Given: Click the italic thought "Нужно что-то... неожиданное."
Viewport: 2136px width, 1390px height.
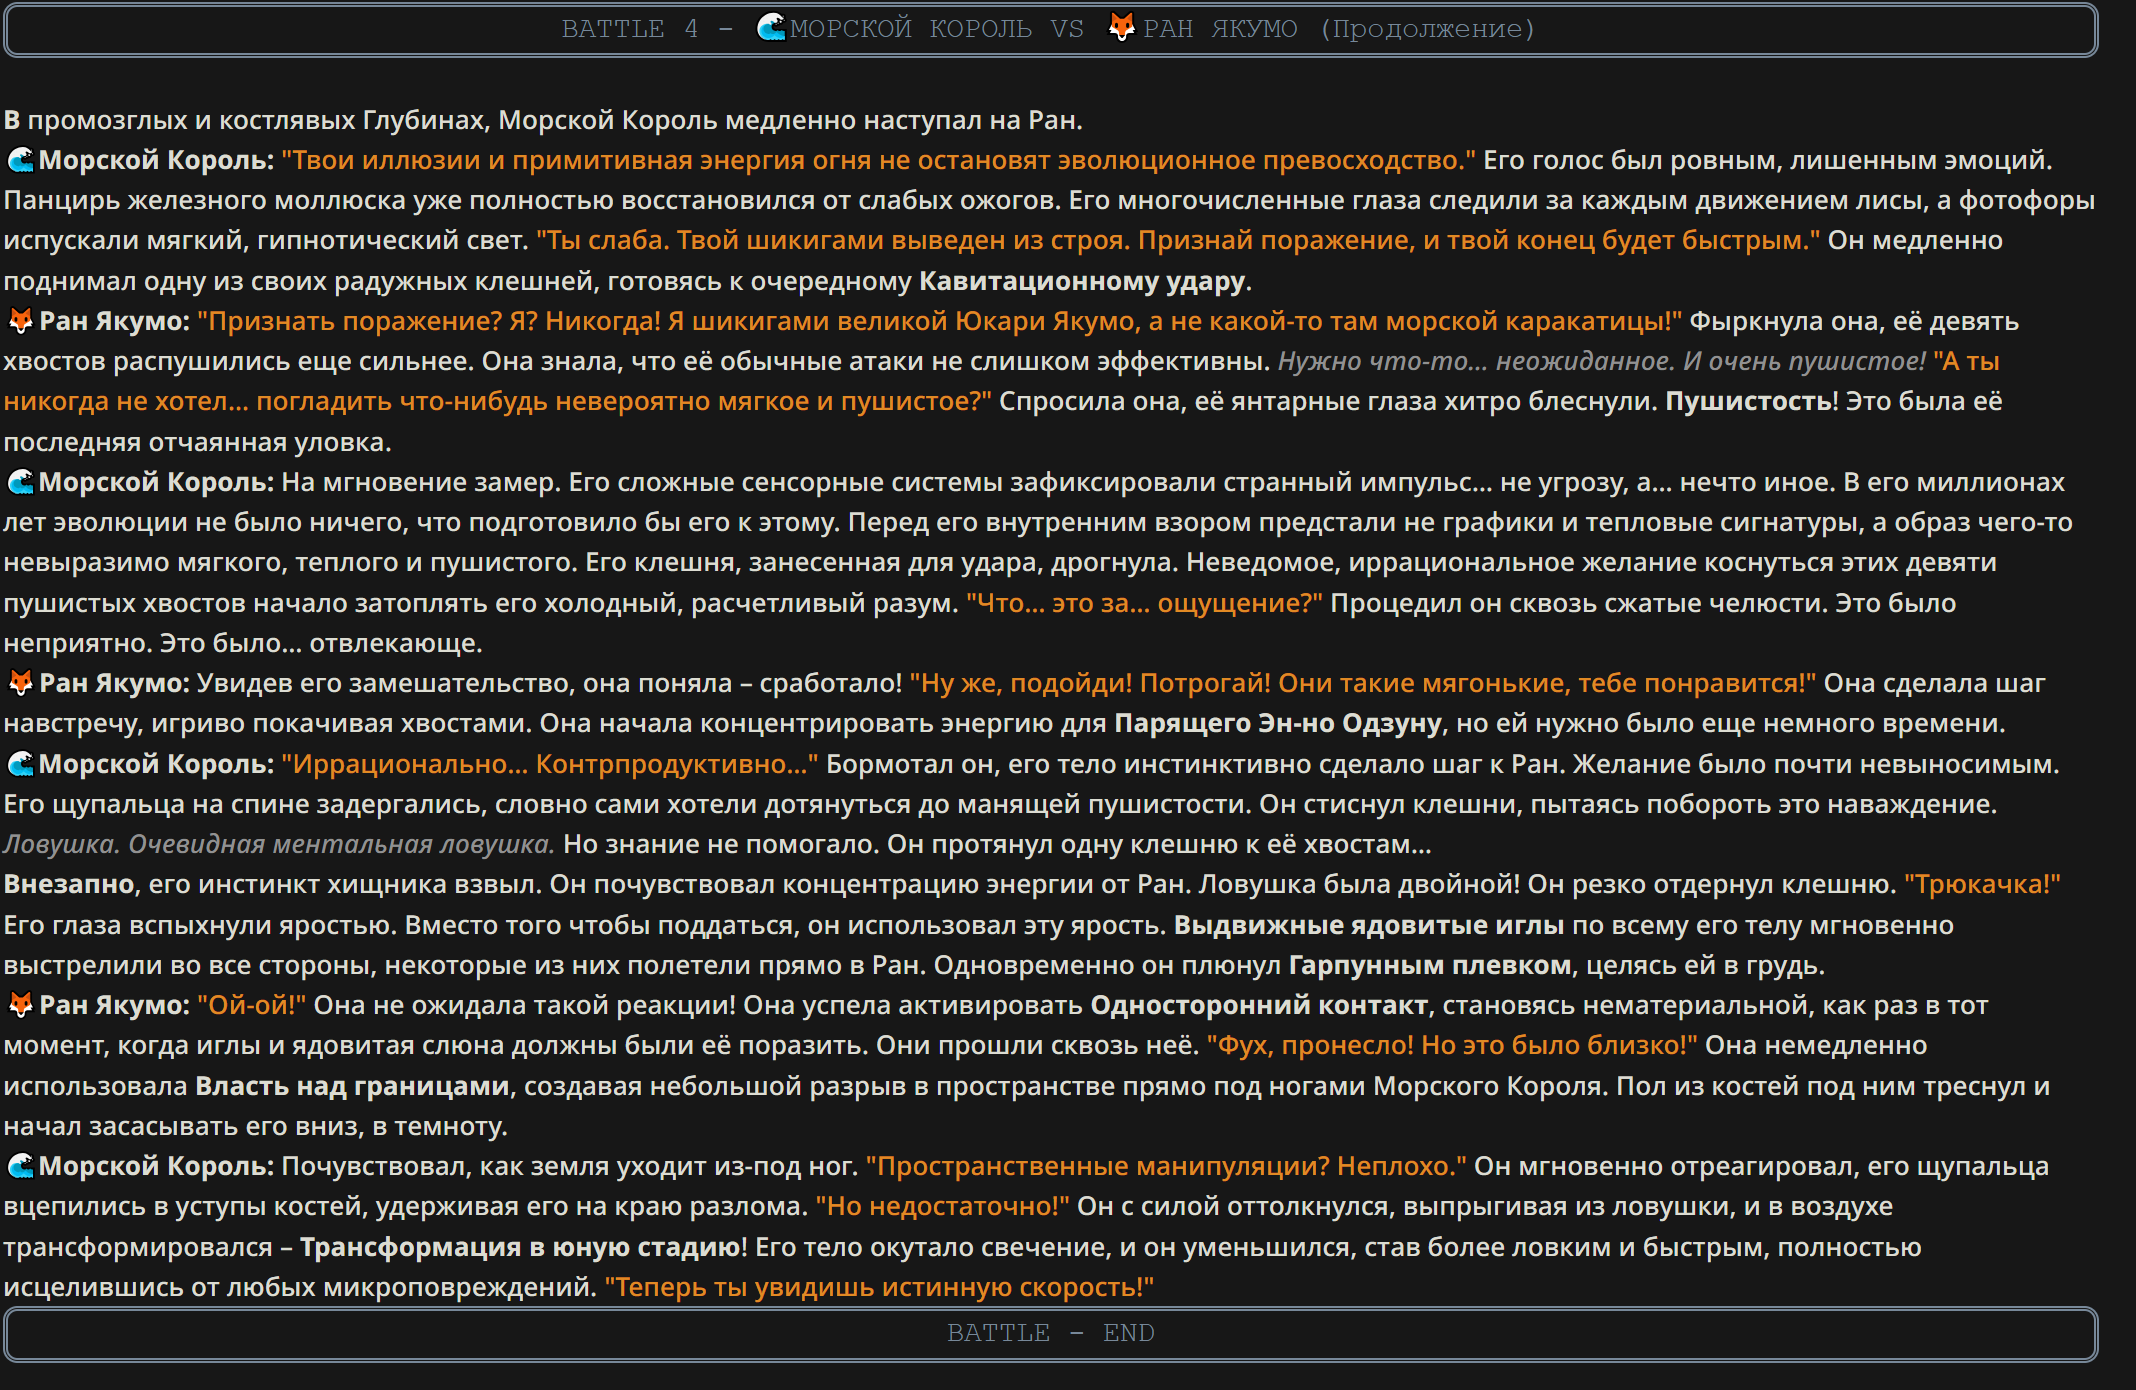Looking at the screenshot, I should pyautogui.click(x=1476, y=361).
